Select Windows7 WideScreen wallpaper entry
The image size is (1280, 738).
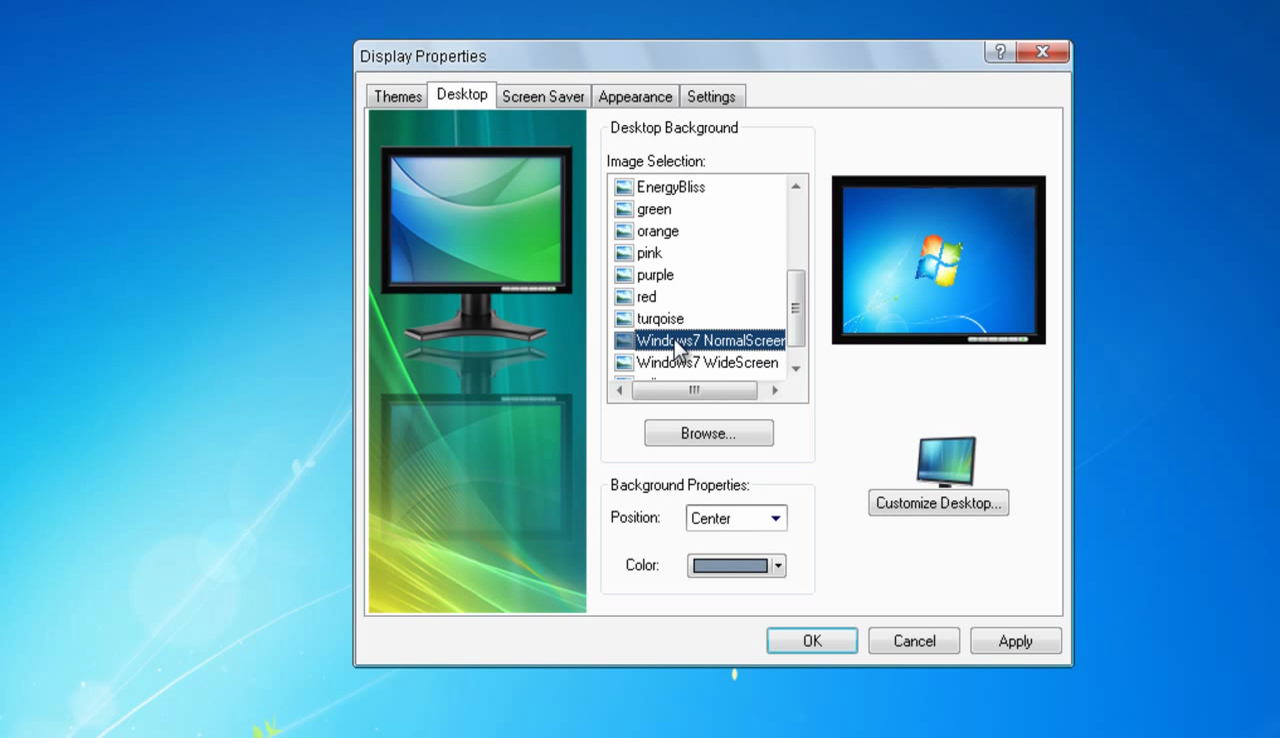(707, 363)
